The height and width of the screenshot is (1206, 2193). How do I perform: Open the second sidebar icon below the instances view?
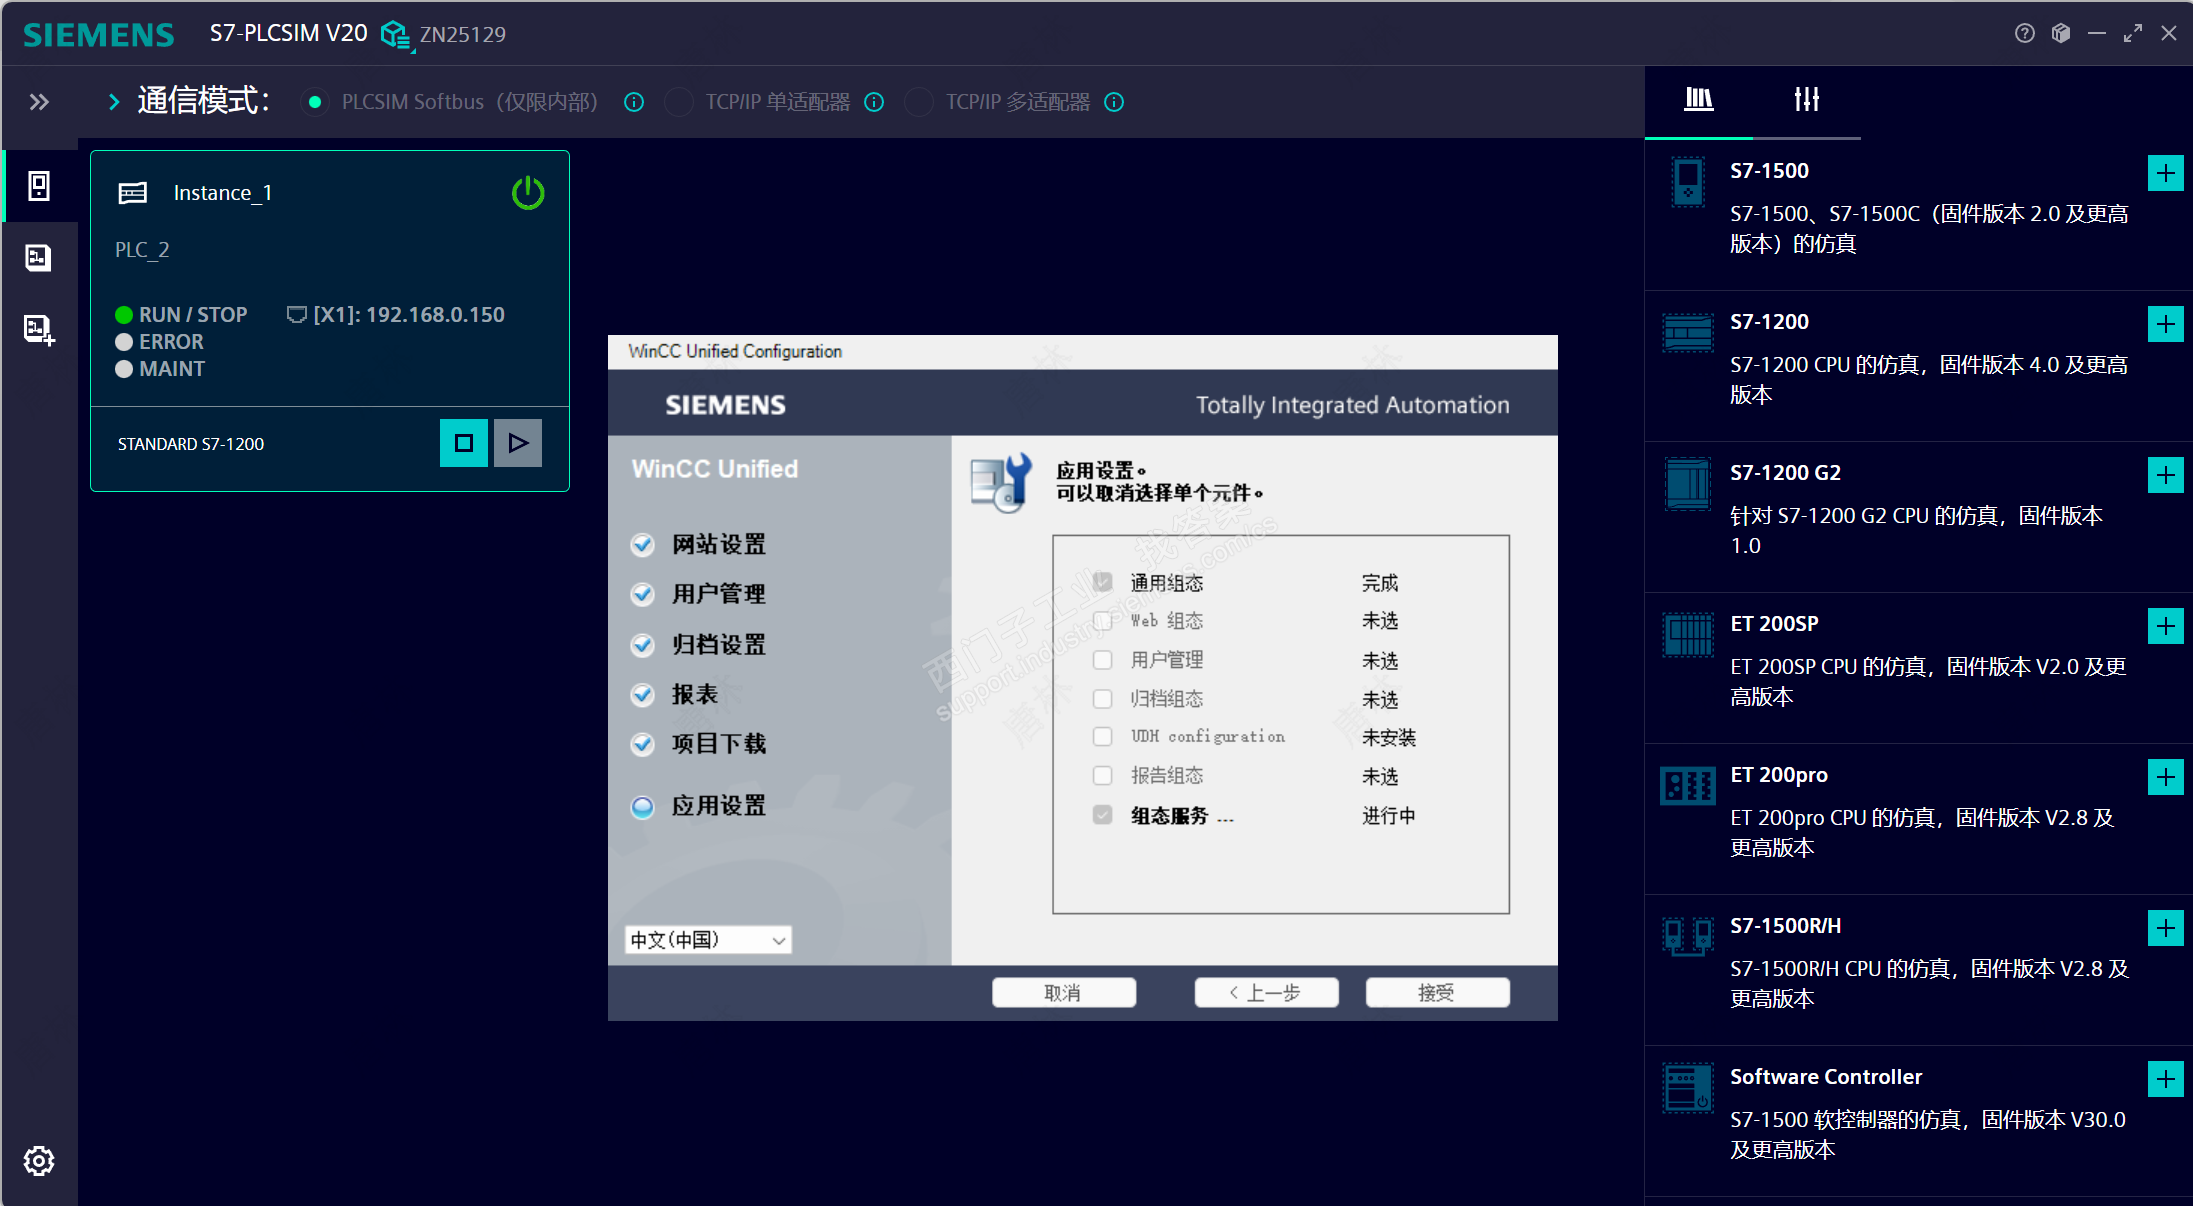[x=39, y=257]
